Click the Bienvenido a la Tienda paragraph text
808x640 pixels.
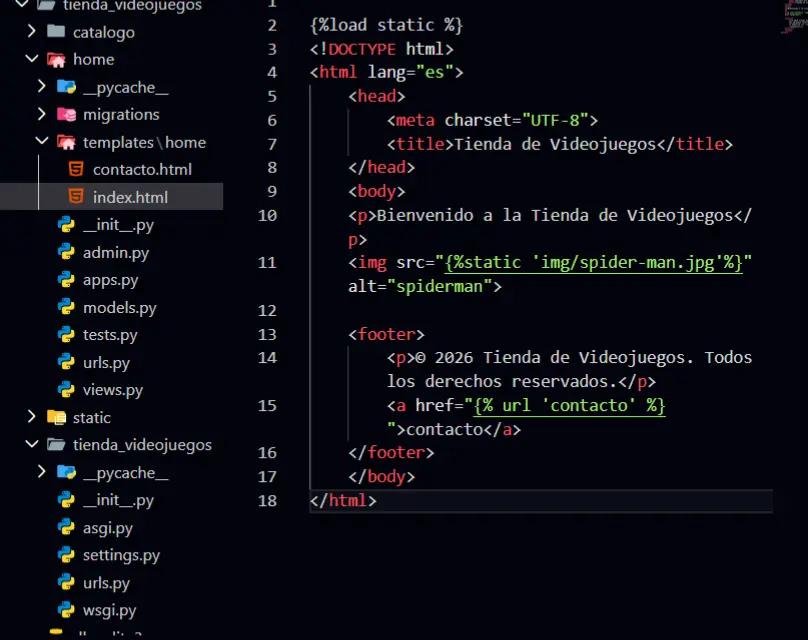tap(555, 215)
